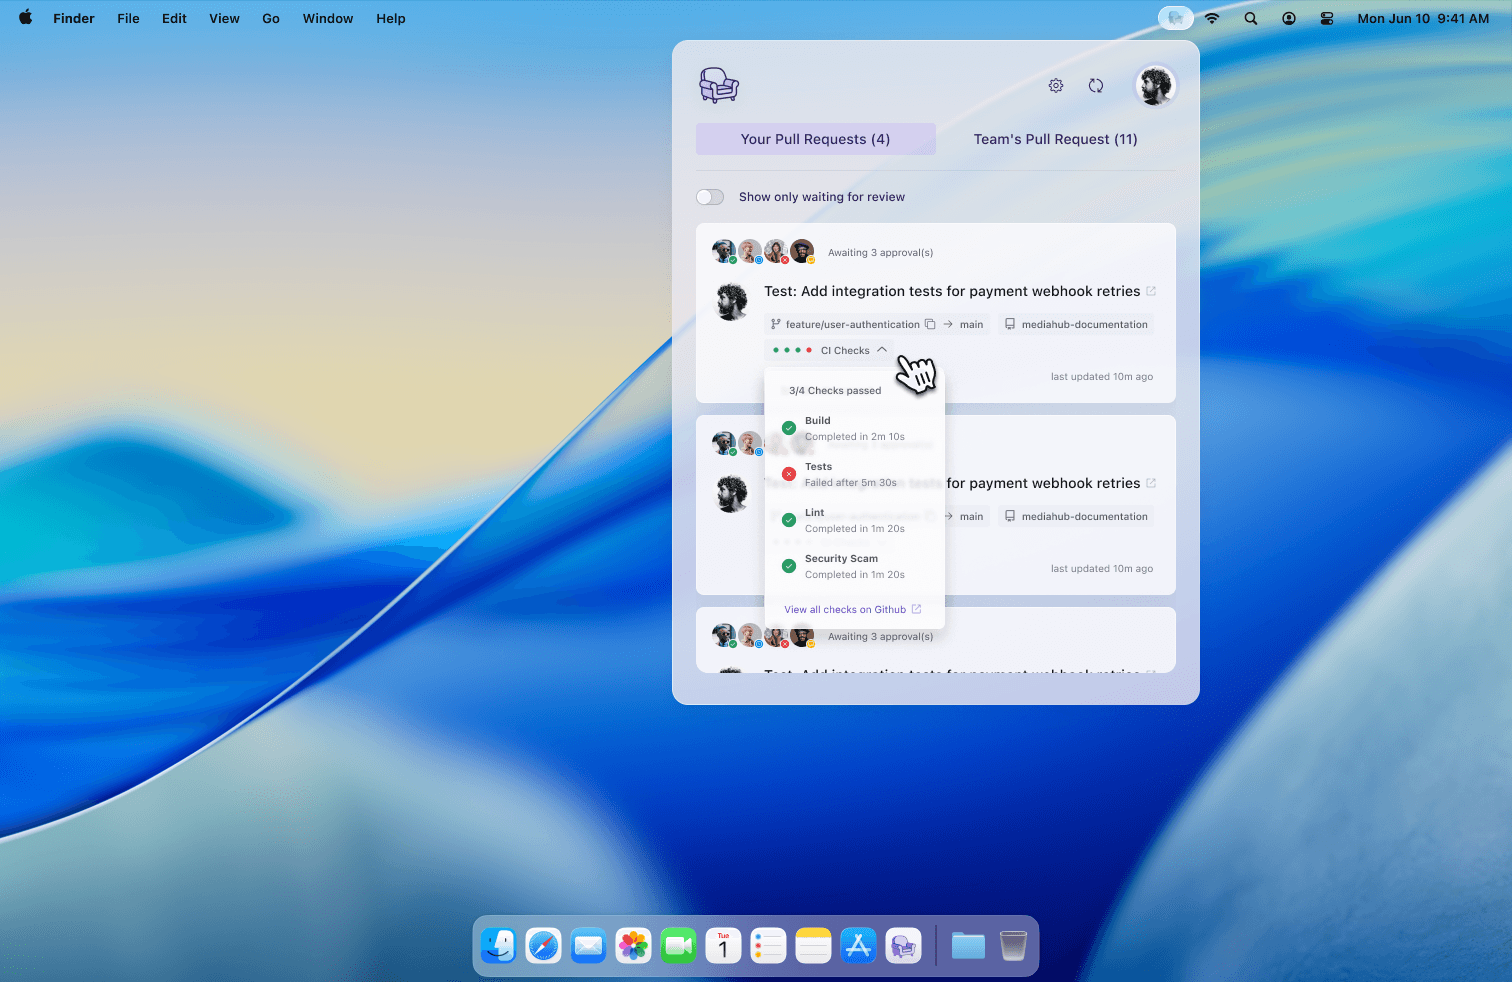This screenshot has width=1512, height=982.
Task: Click the Build success check icon
Action: 789,427
